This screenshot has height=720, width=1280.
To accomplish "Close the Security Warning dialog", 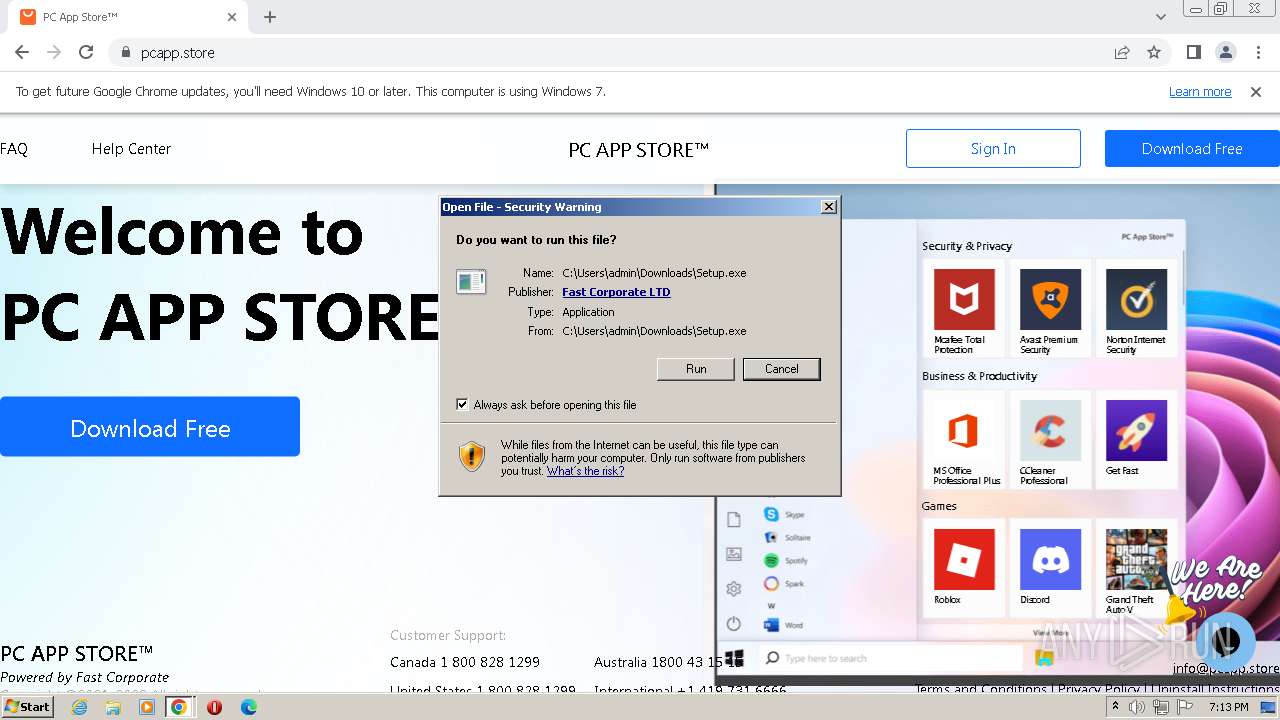I will click(828, 207).
